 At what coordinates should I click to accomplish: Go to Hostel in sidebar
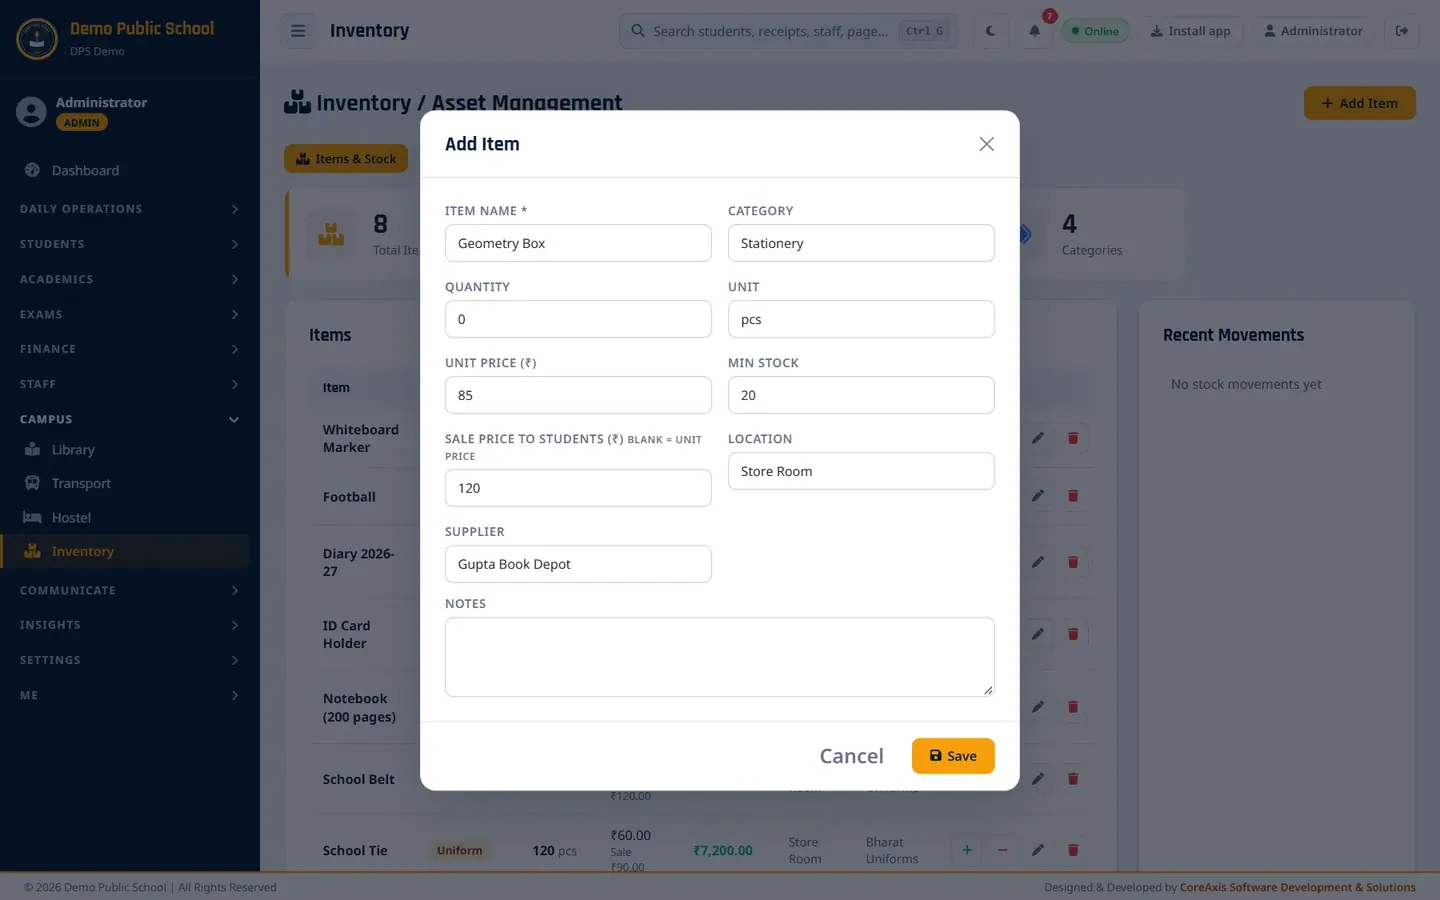click(125, 518)
